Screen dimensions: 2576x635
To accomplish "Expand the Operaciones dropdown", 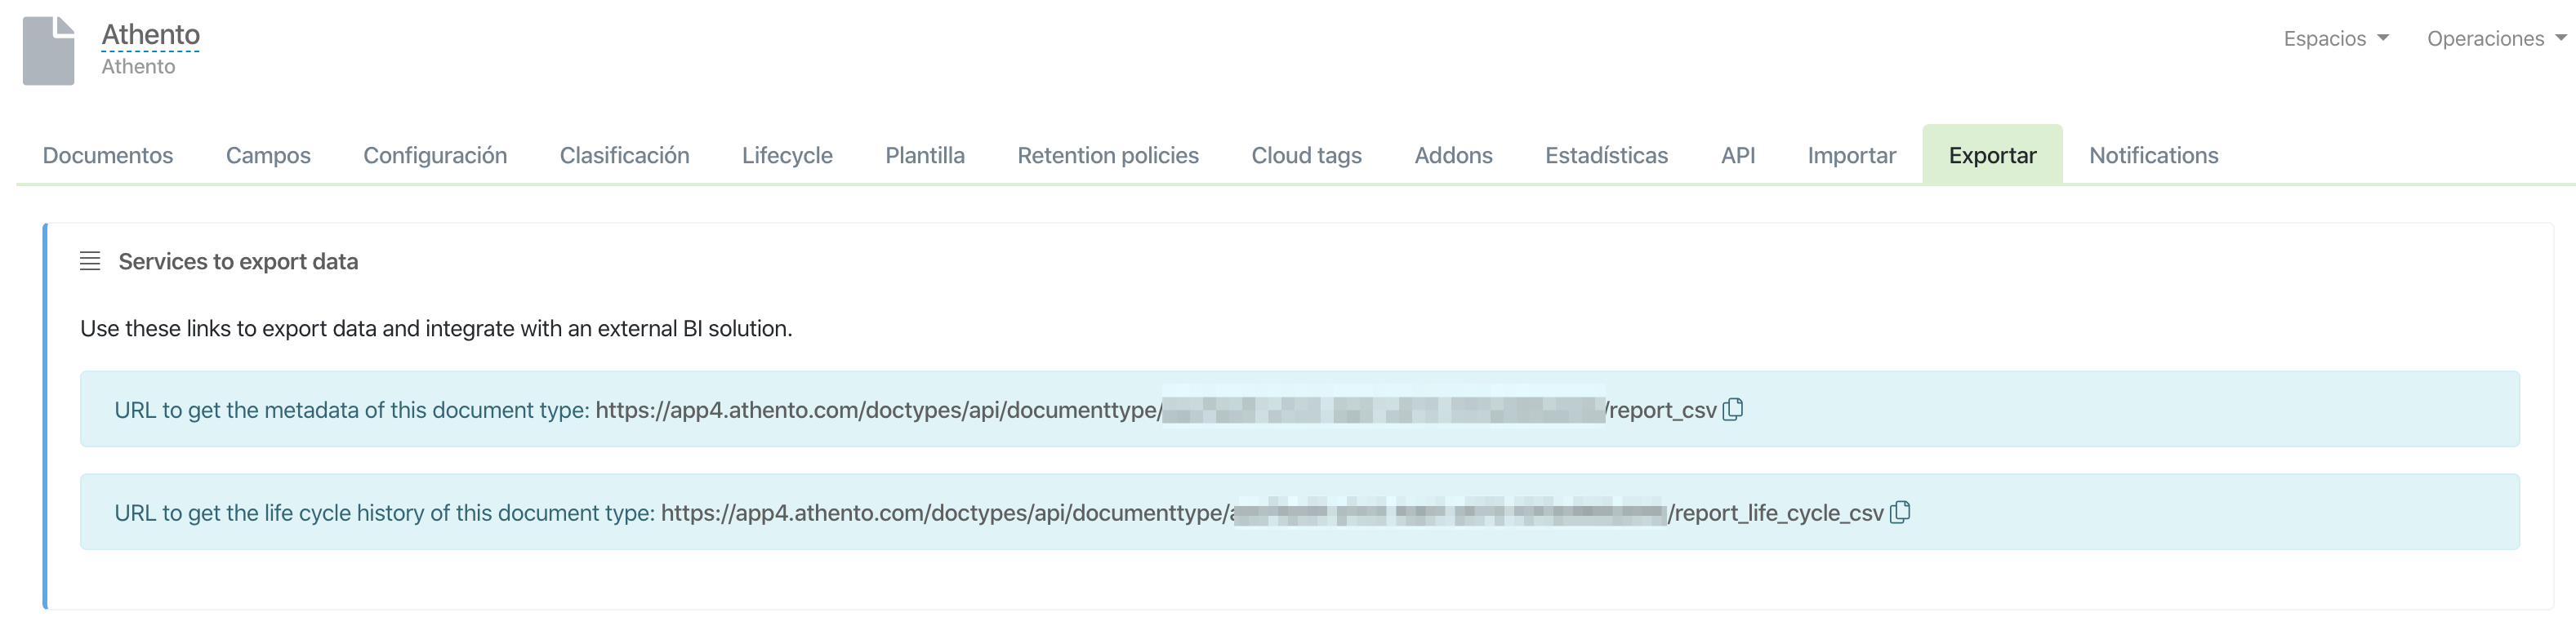I will coord(2496,38).
